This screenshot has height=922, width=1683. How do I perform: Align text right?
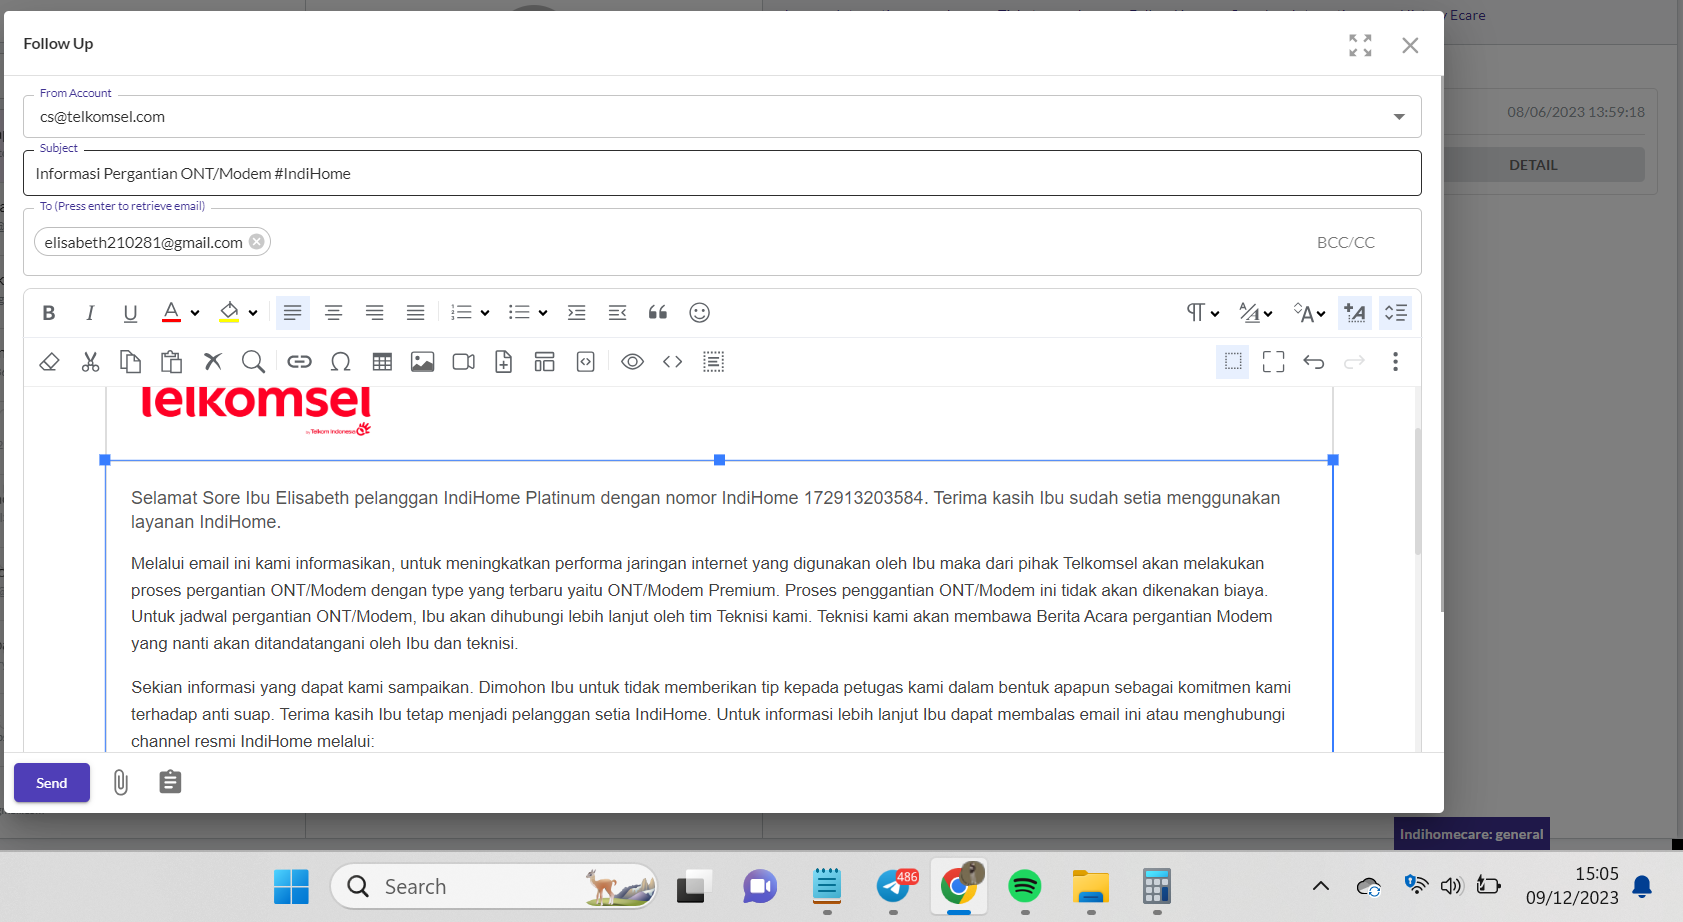(374, 313)
